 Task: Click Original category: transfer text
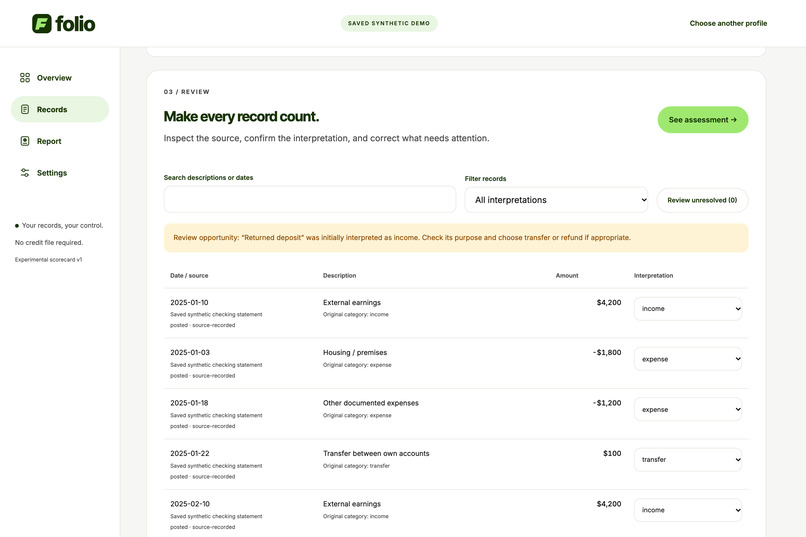tap(356, 466)
